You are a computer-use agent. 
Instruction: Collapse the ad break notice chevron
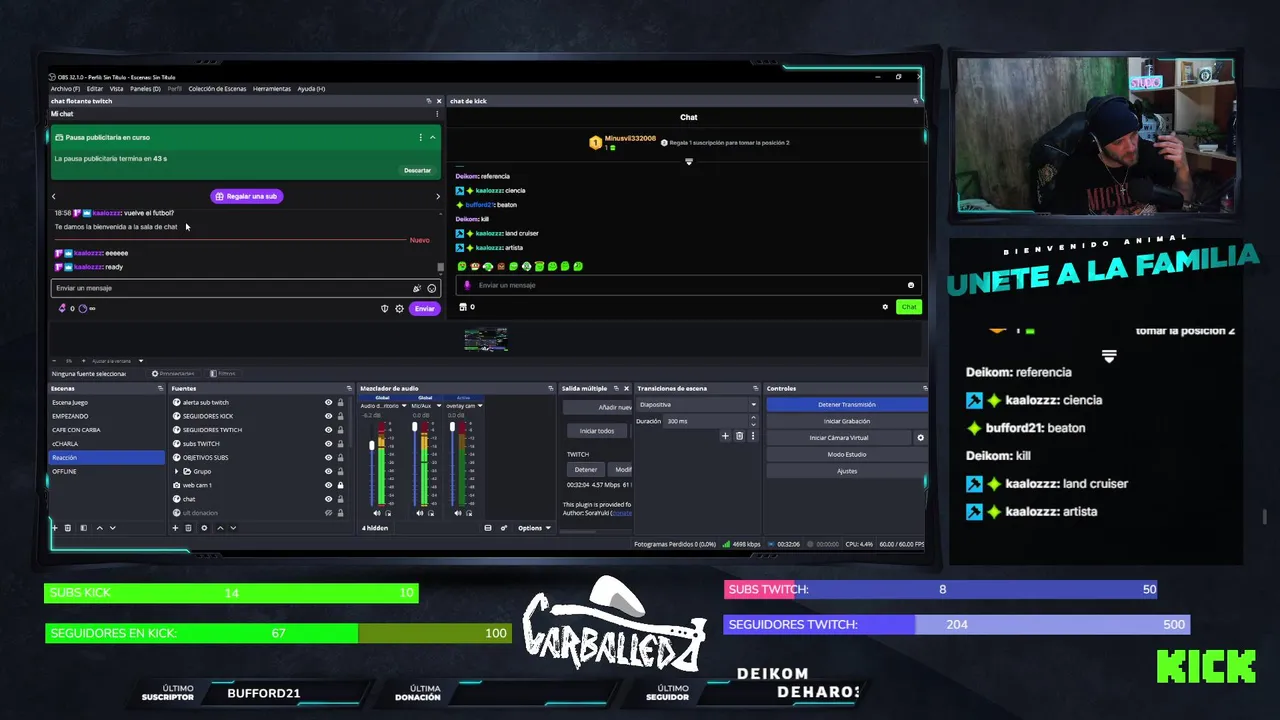click(432, 137)
